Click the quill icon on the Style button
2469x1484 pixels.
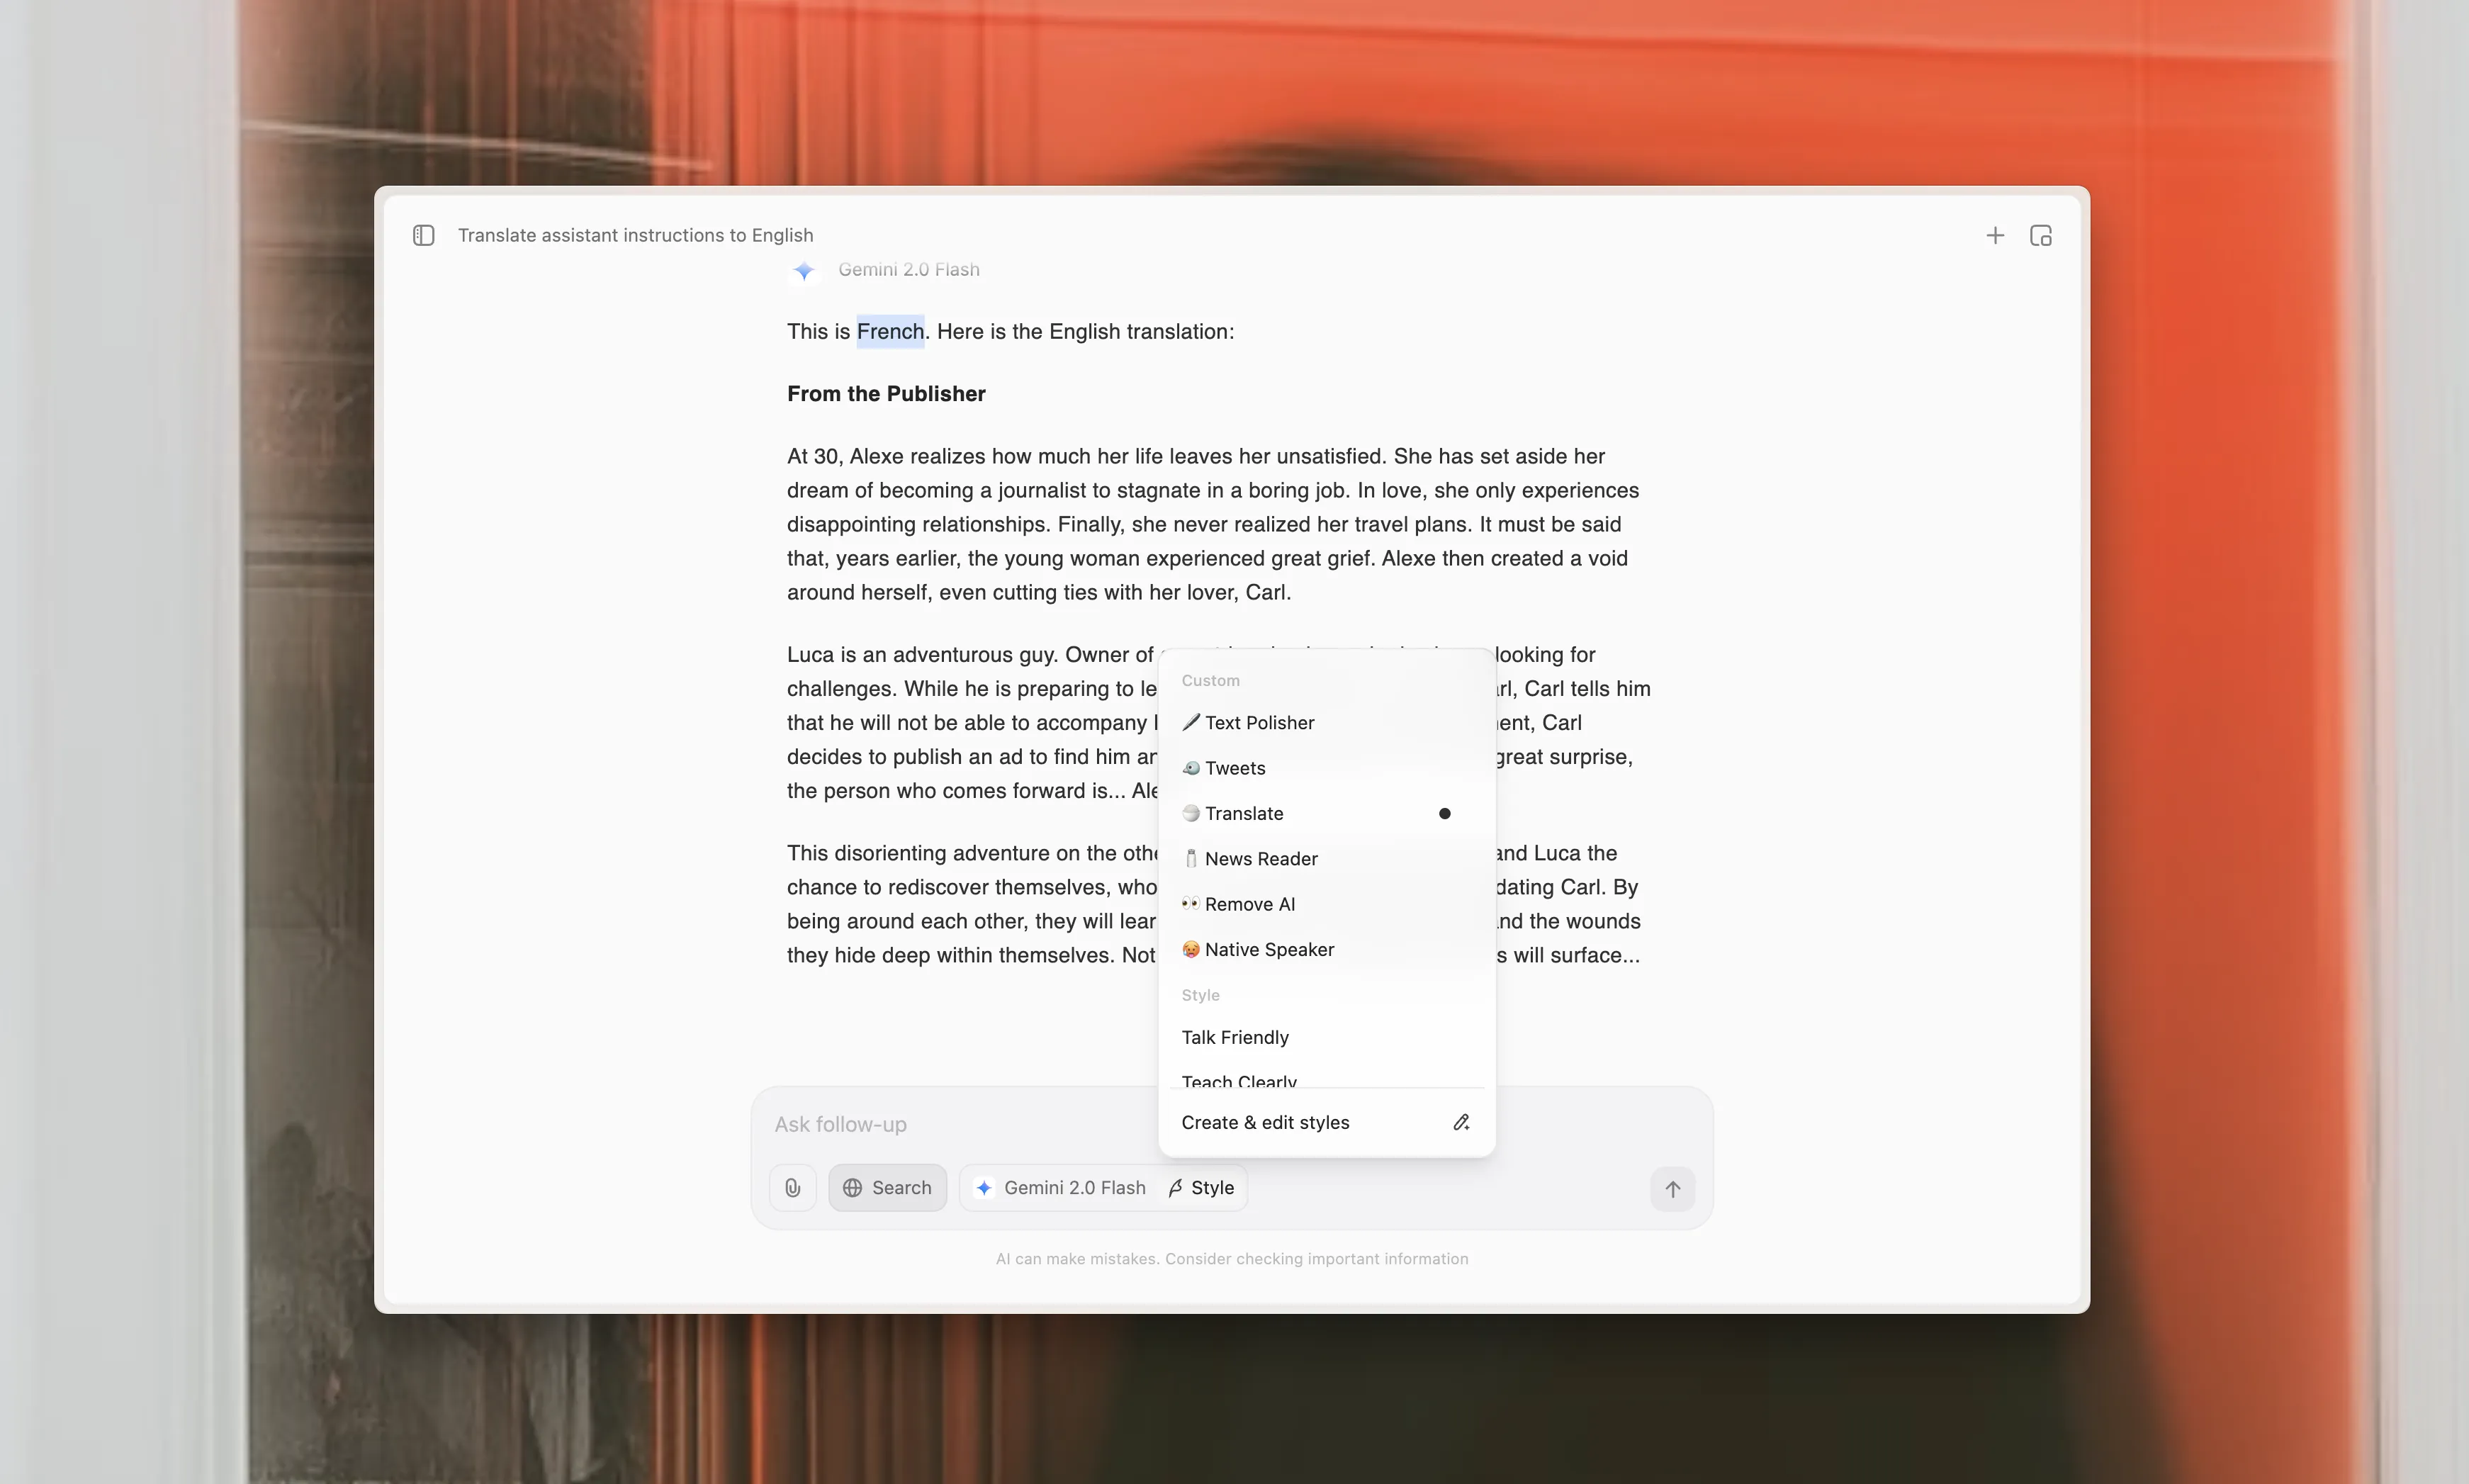(1174, 1187)
